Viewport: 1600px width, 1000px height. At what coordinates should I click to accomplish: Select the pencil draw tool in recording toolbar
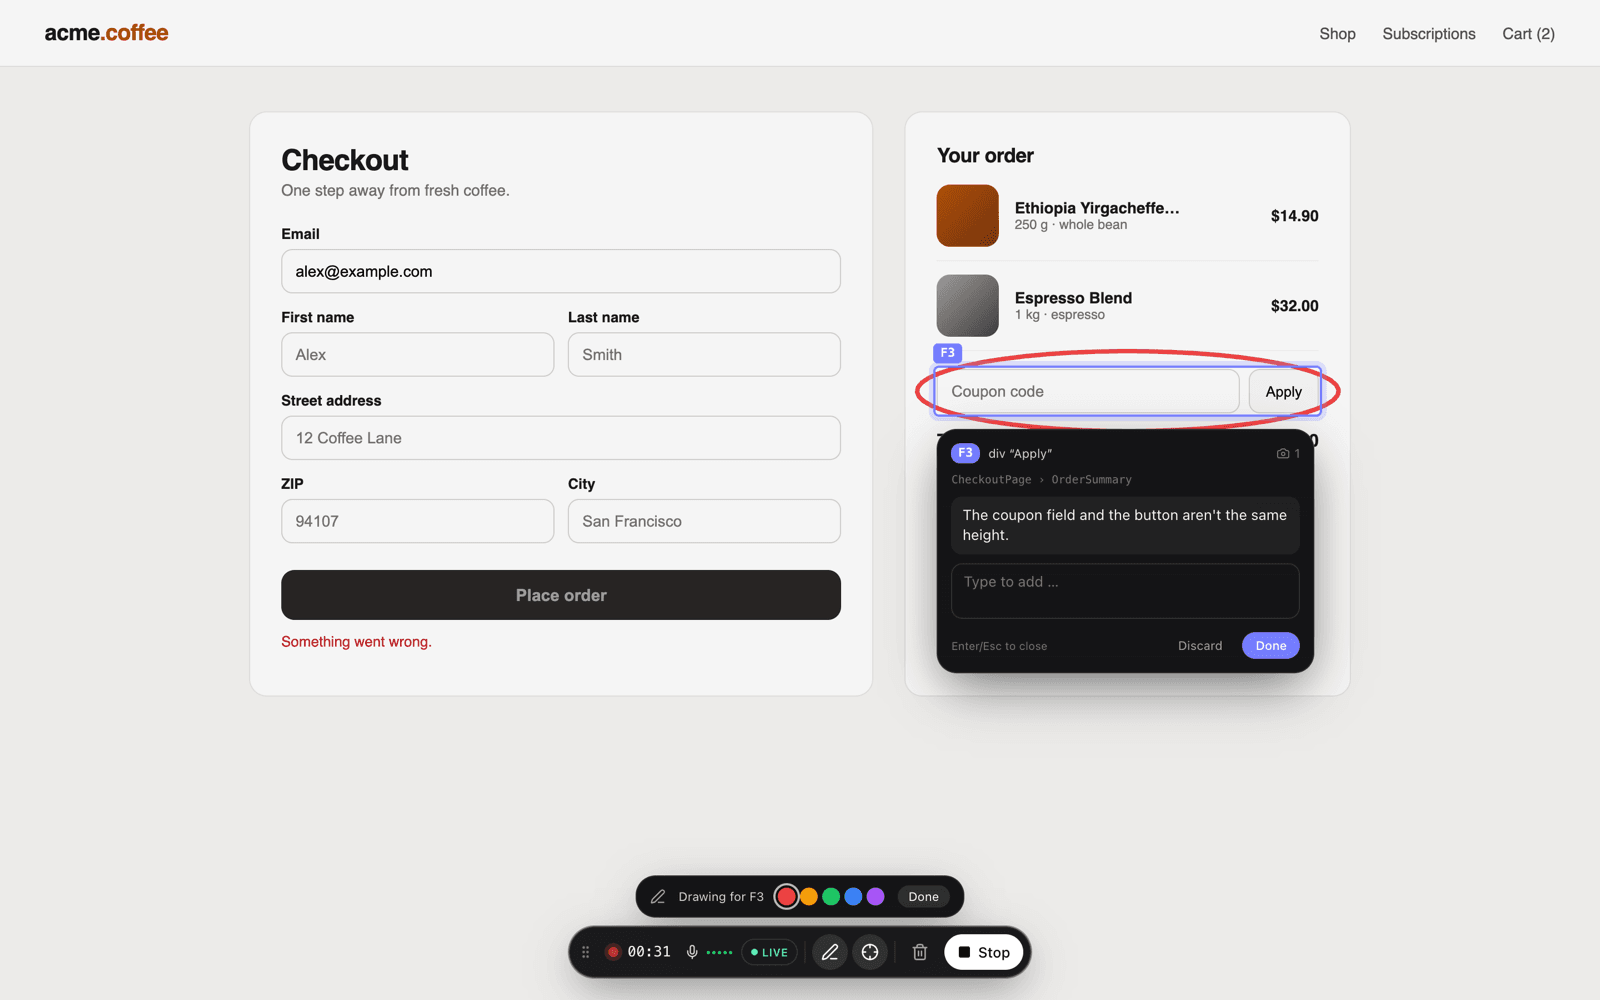830,952
